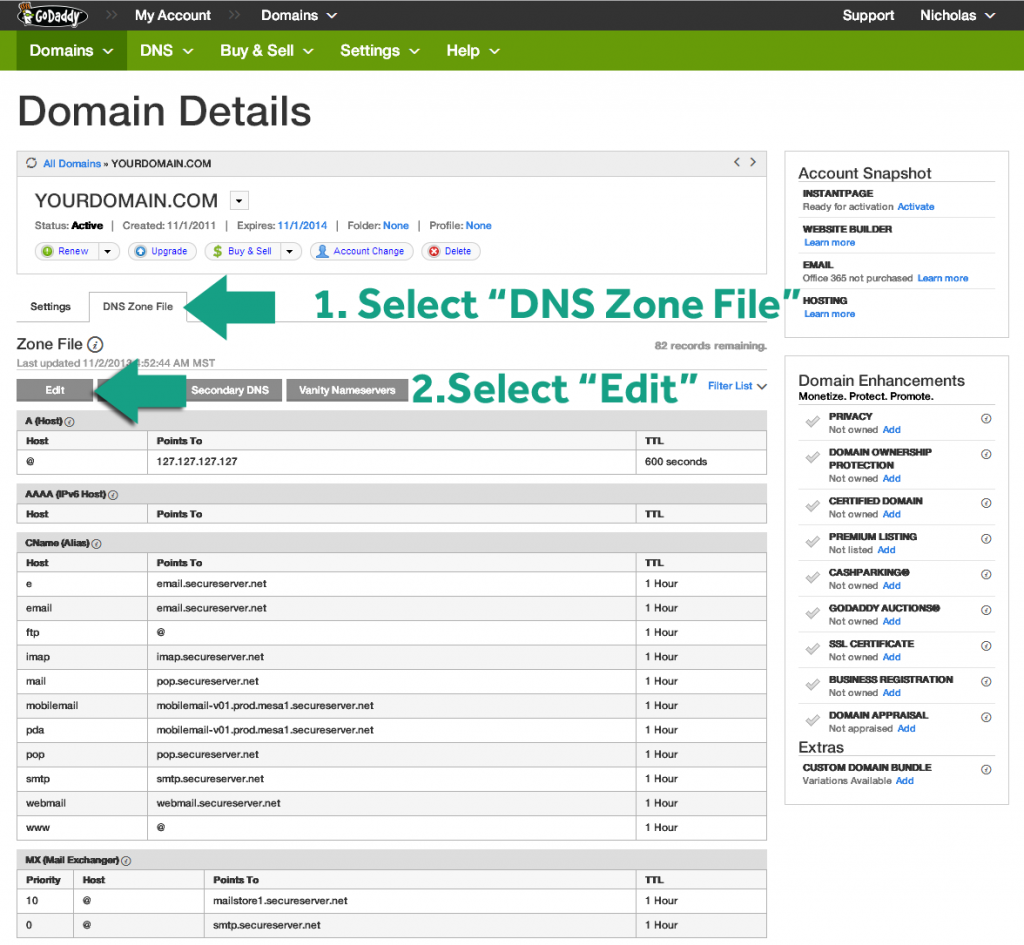Image resolution: width=1024 pixels, height=945 pixels.
Task: Open CashParking info icon
Action: pos(986,575)
